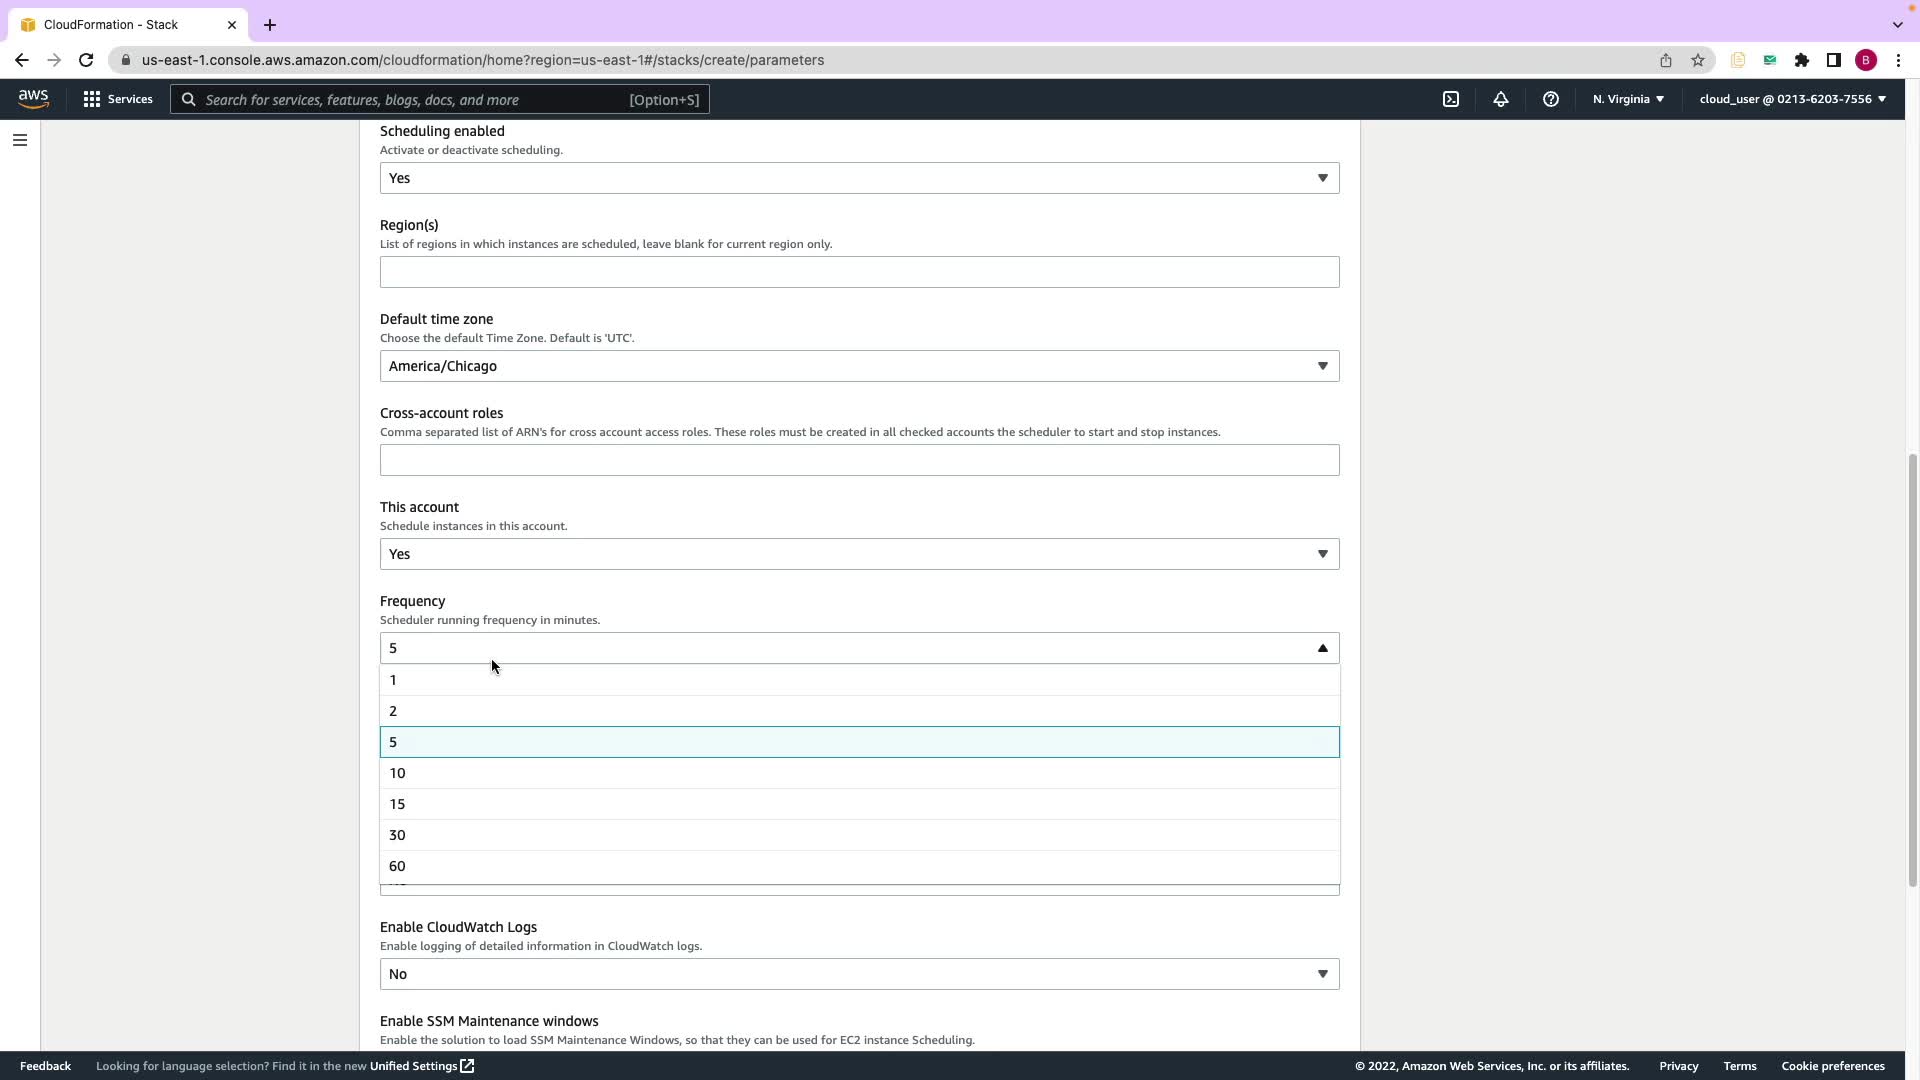Open Enable CloudWatch Logs dropdown
Image resolution: width=1920 pixels, height=1080 pixels.
coord(859,974)
